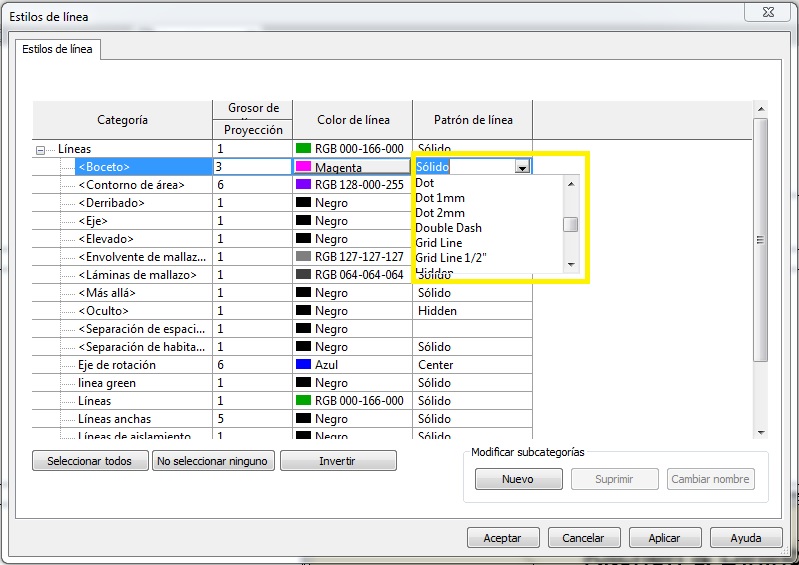Click scroll down arrow in pattern list

[x=571, y=264]
